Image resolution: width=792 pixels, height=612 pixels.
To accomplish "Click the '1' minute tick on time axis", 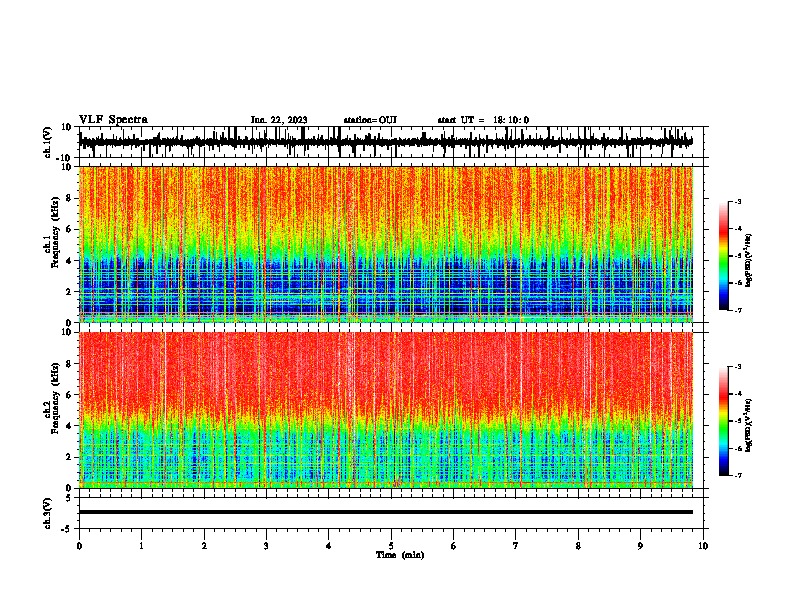I will (x=141, y=546).
